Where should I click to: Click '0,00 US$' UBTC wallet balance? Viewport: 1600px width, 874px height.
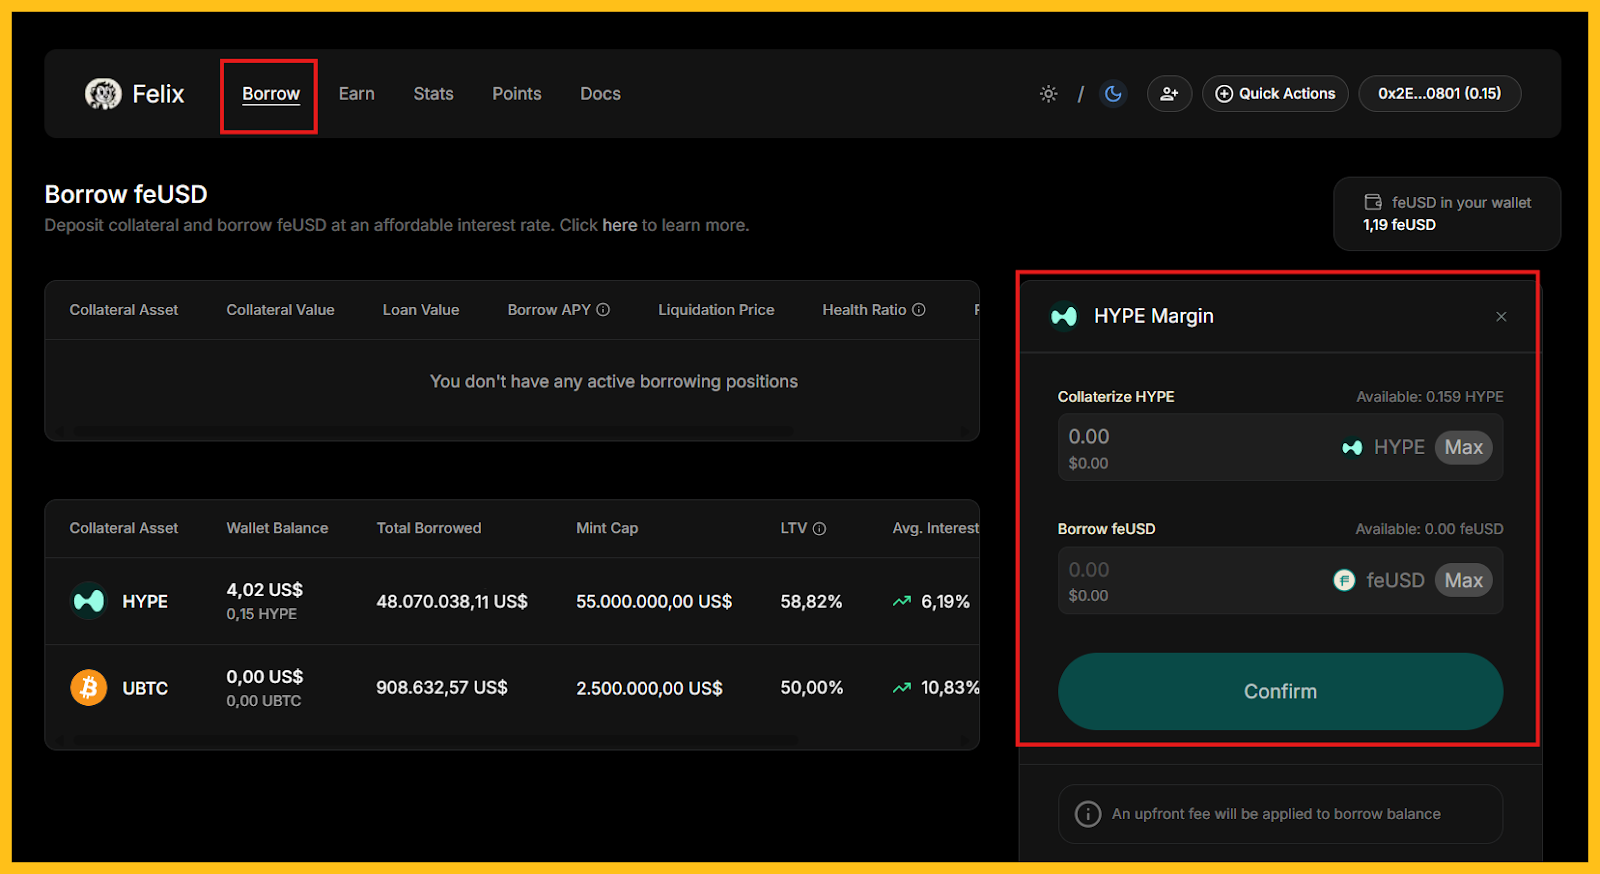coord(265,677)
